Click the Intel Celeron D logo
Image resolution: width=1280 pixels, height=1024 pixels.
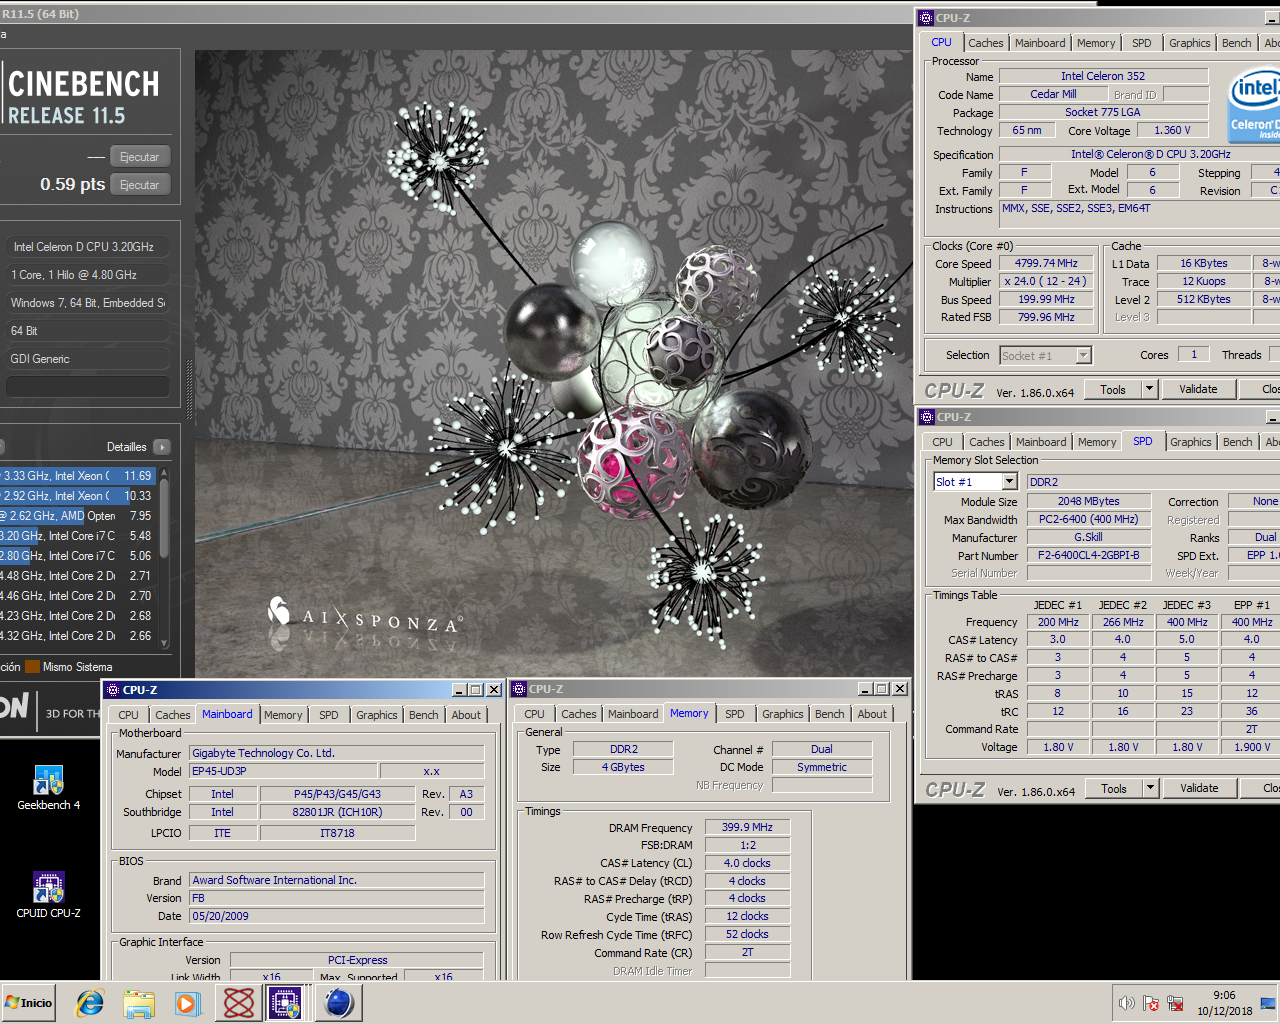tap(1254, 107)
